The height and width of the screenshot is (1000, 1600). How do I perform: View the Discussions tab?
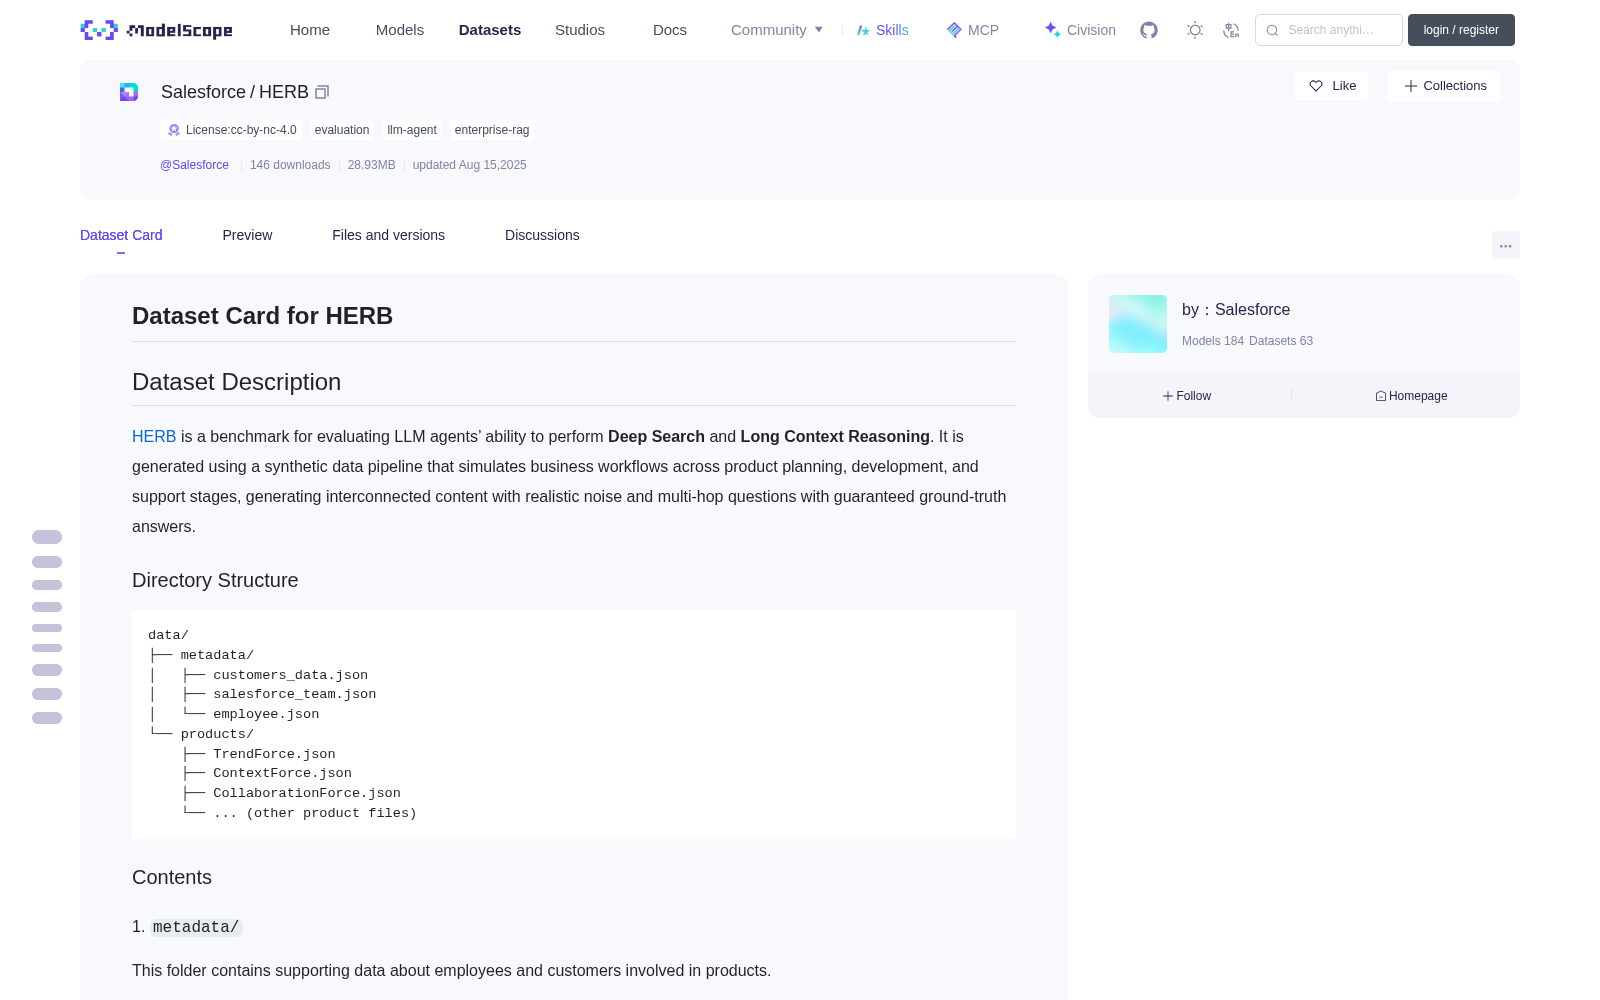click(542, 235)
